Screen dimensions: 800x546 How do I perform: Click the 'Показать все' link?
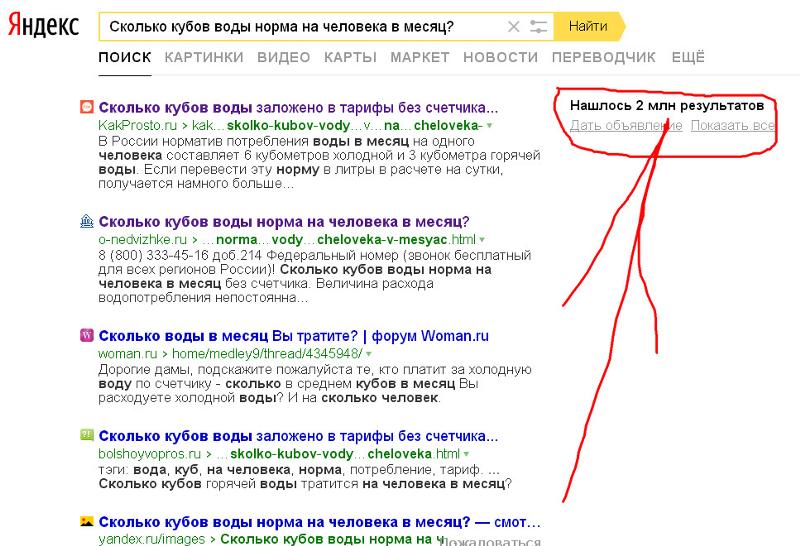733,126
